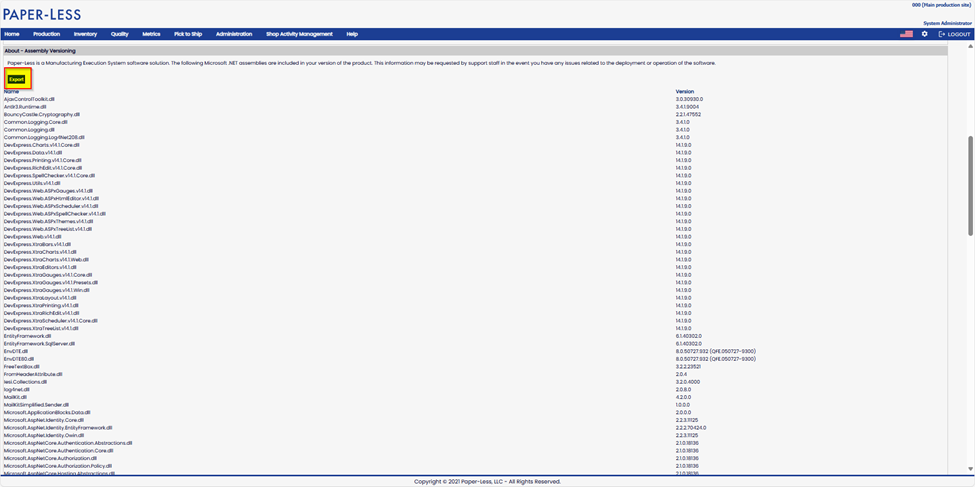
Task: Select Microsoft.AspNet.Identity.EntityFramework.dll
Action: point(58,428)
